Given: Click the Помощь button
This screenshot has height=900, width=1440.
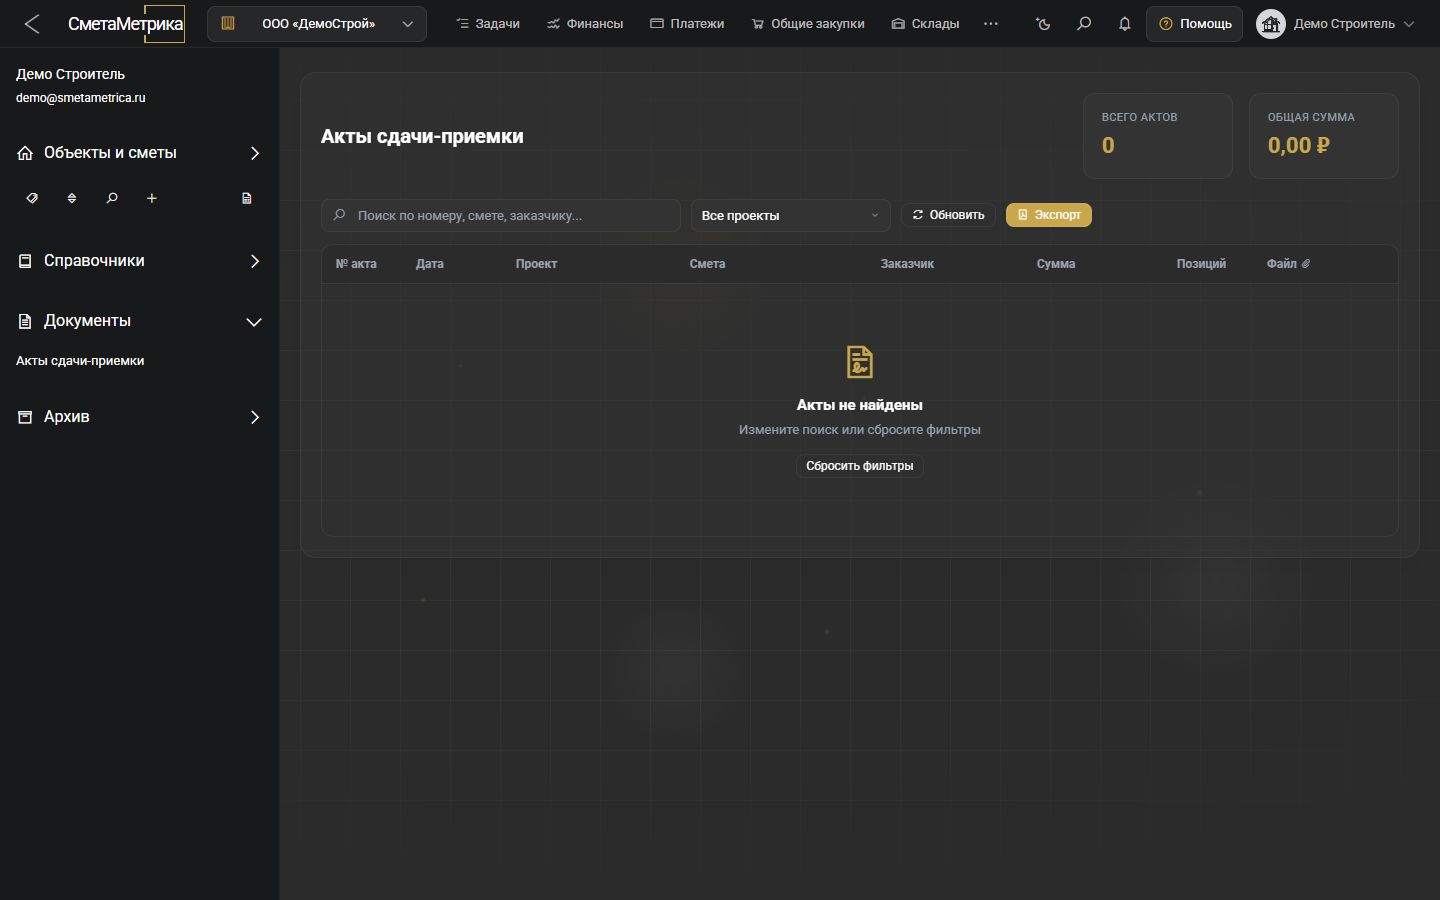Looking at the screenshot, I should (x=1195, y=24).
